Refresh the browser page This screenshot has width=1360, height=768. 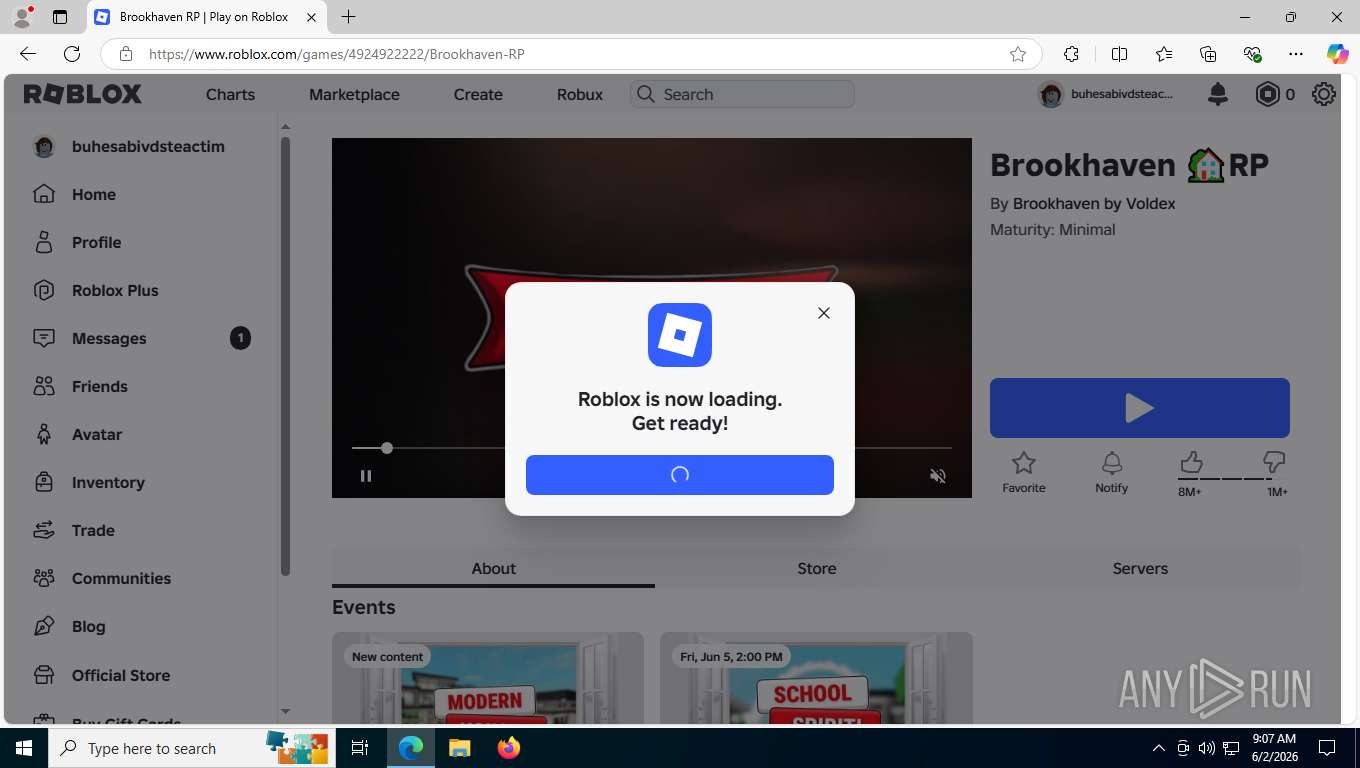pos(72,54)
